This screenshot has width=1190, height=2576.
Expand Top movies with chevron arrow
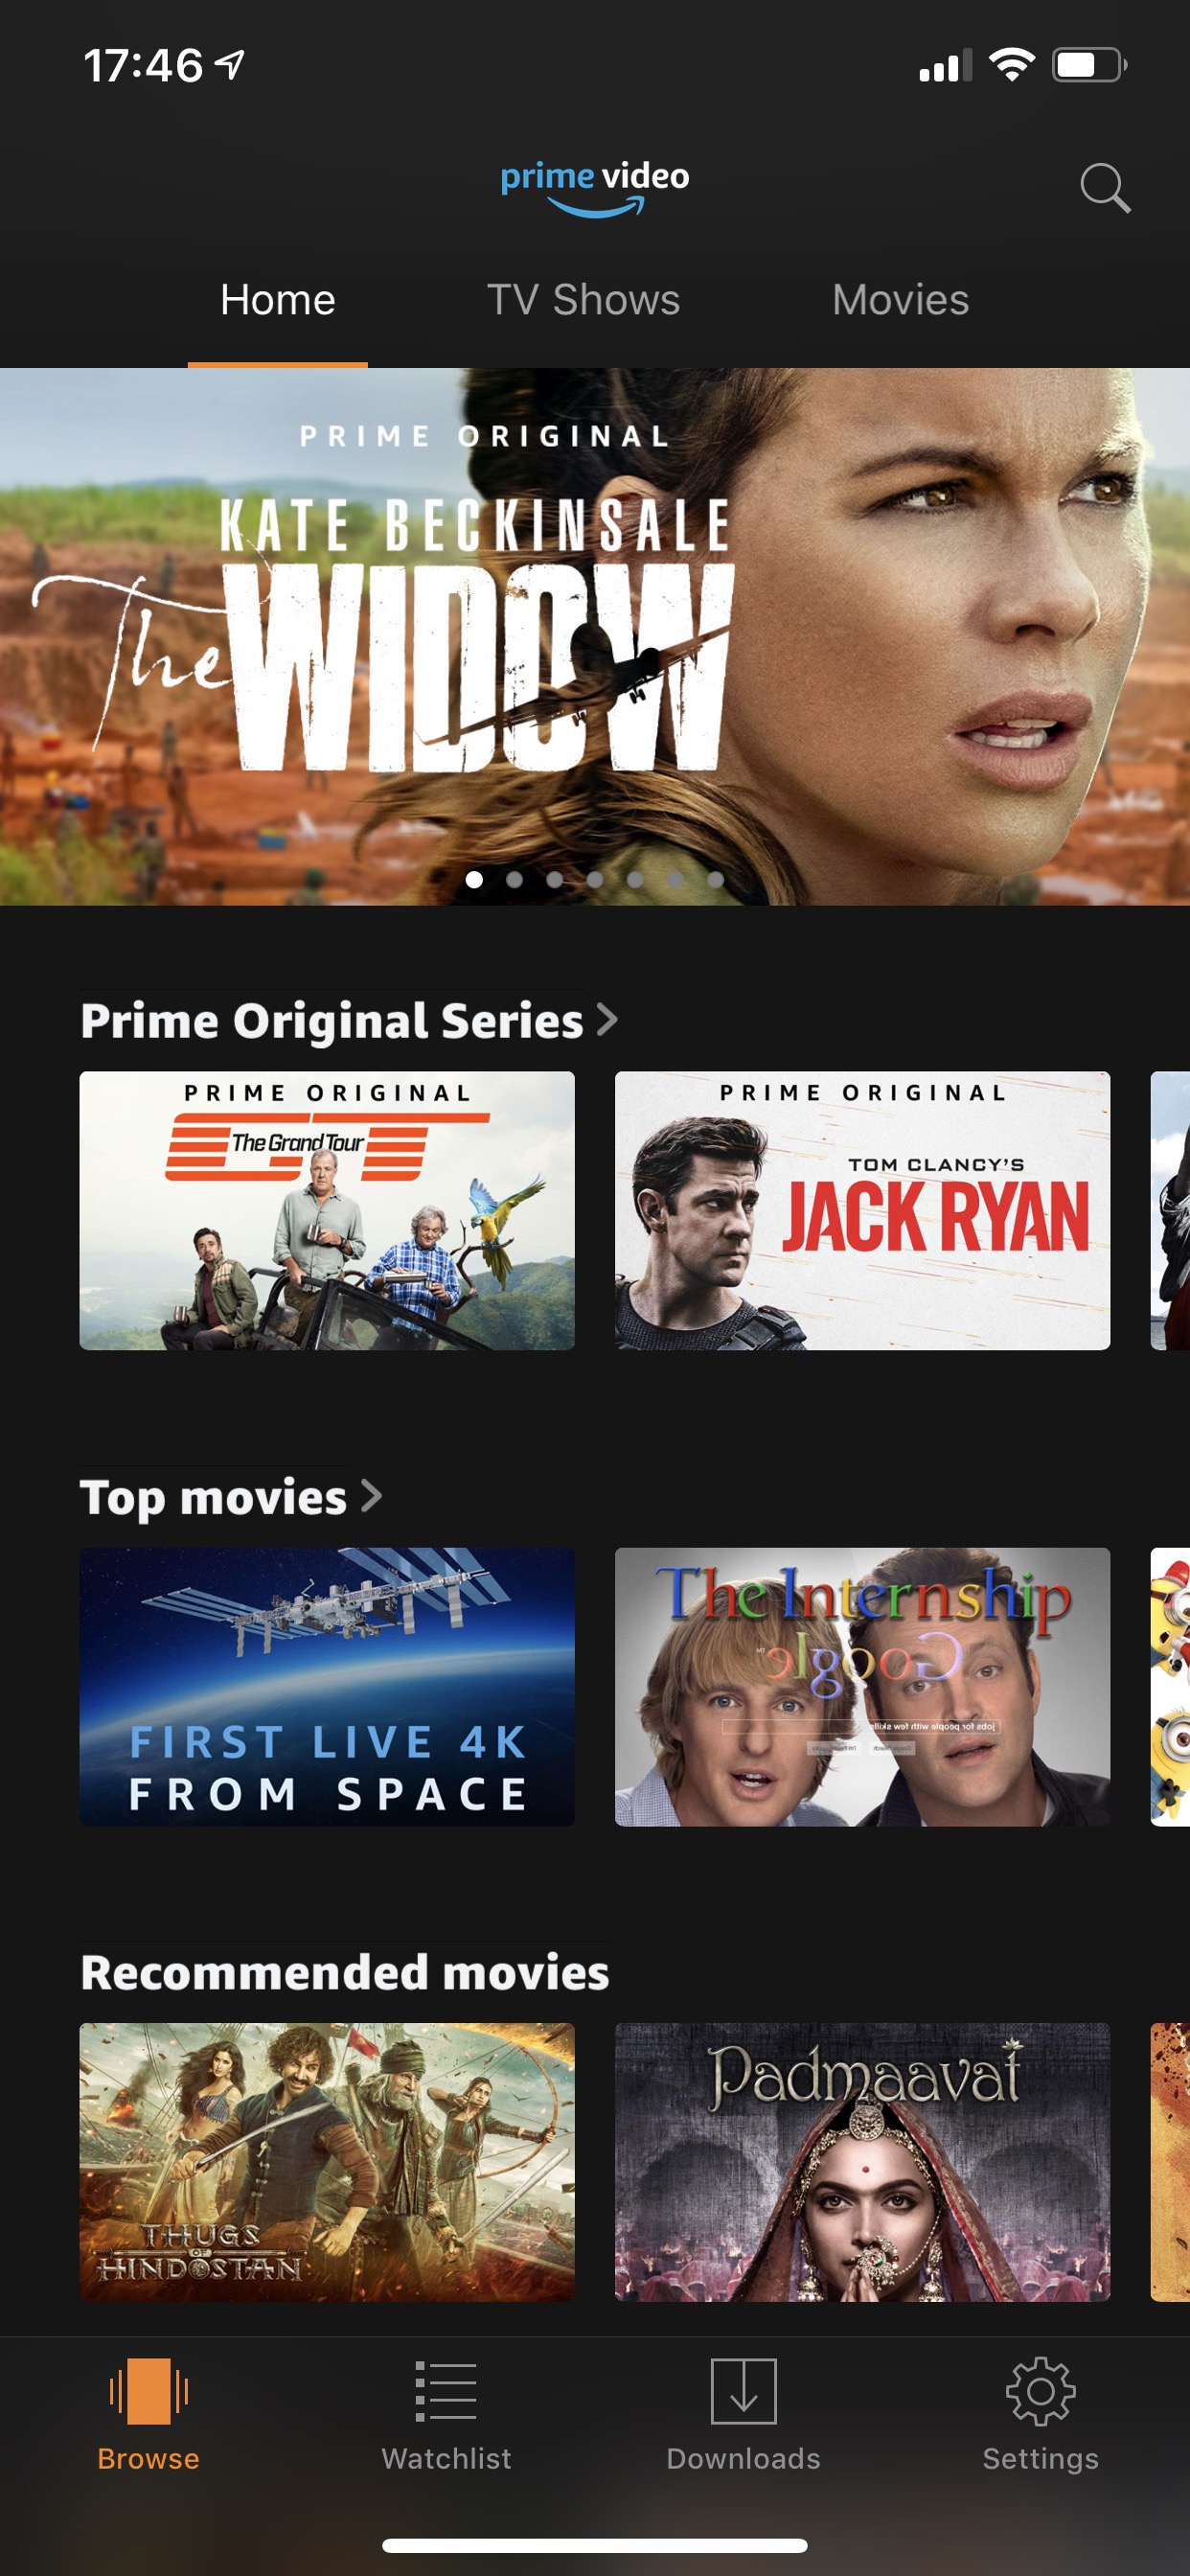click(x=371, y=1496)
